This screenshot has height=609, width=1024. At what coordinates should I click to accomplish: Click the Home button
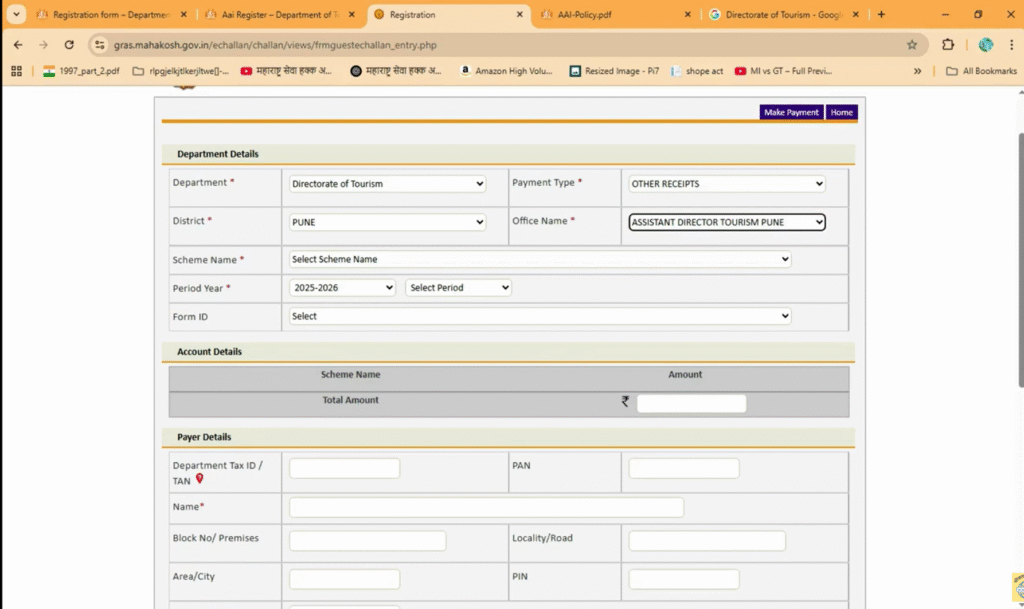coord(842,112)
